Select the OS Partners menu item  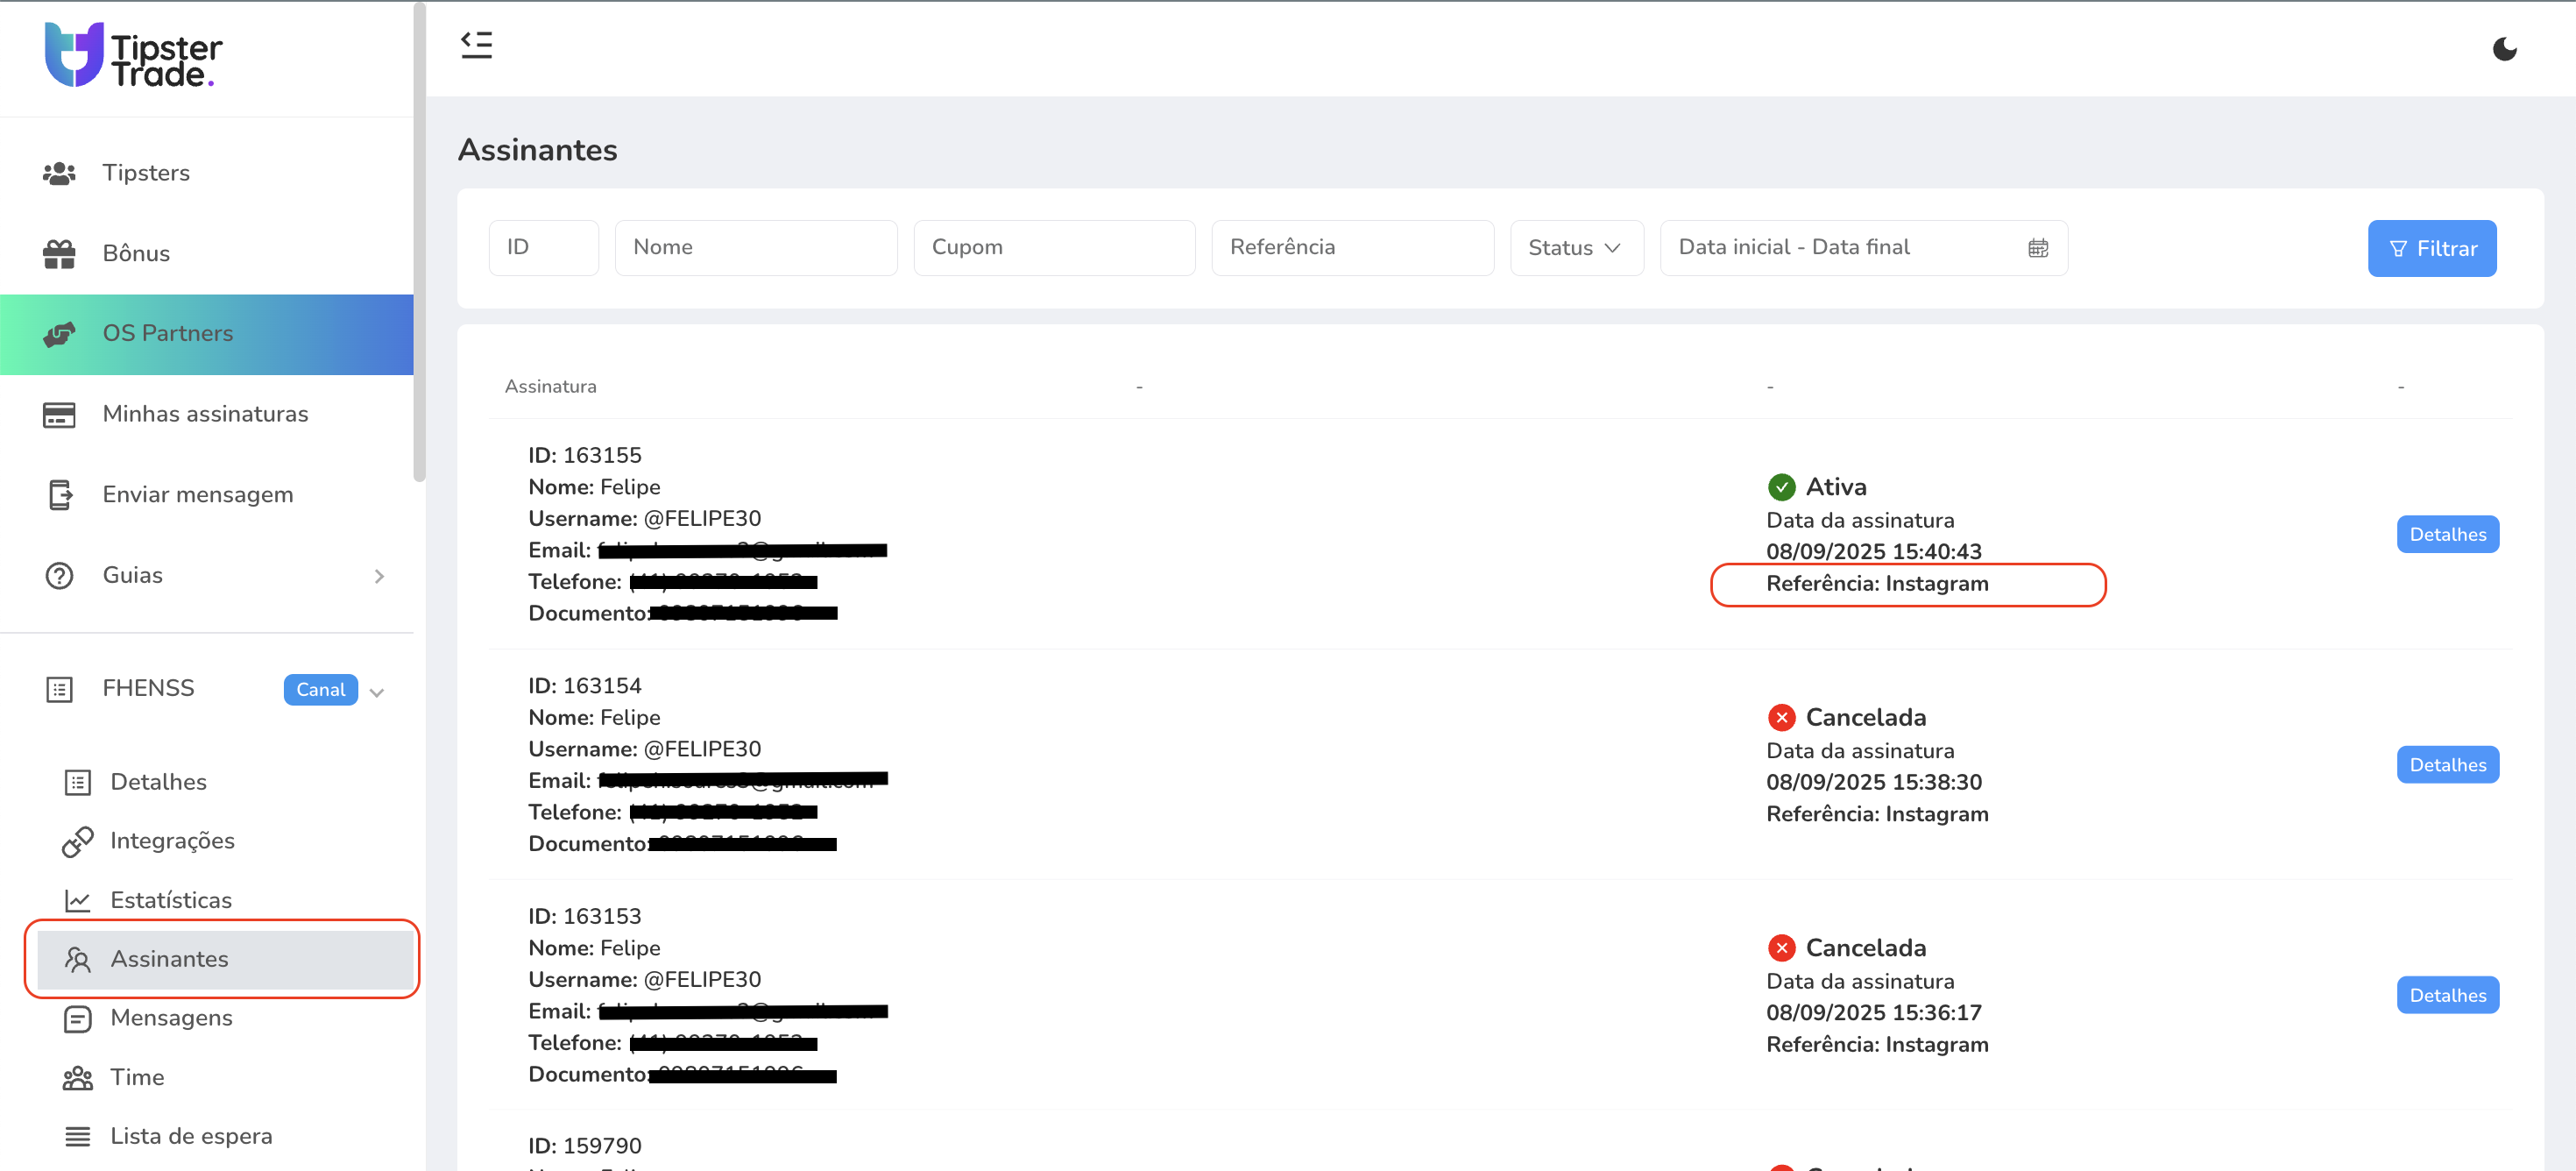(x=206, y=334)
